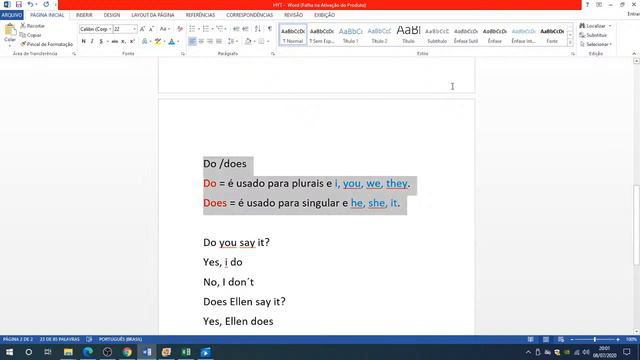Image resolution: width=640 pixels, height=360 pixels.
Task: Open the font size dropdown
Action: (x=134, y=29)
